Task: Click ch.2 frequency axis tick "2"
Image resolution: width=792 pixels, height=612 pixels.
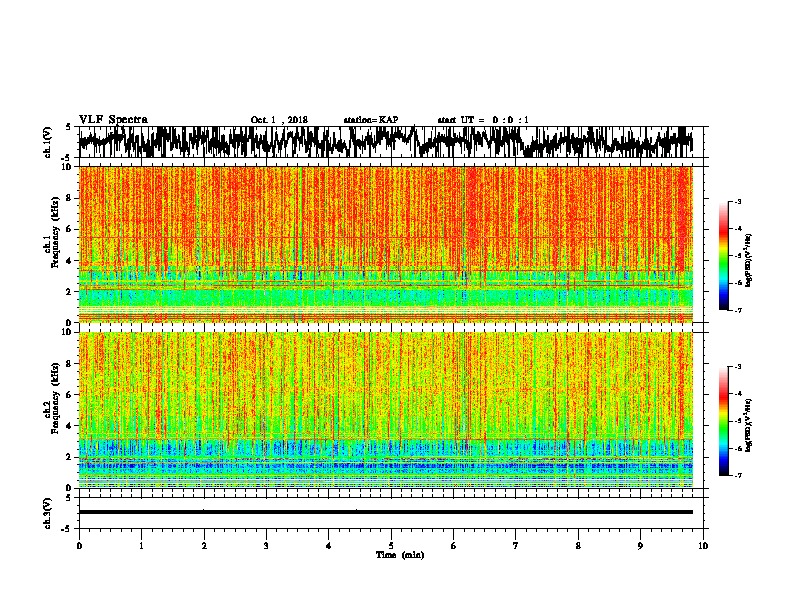Action: (x=70, y=457)
